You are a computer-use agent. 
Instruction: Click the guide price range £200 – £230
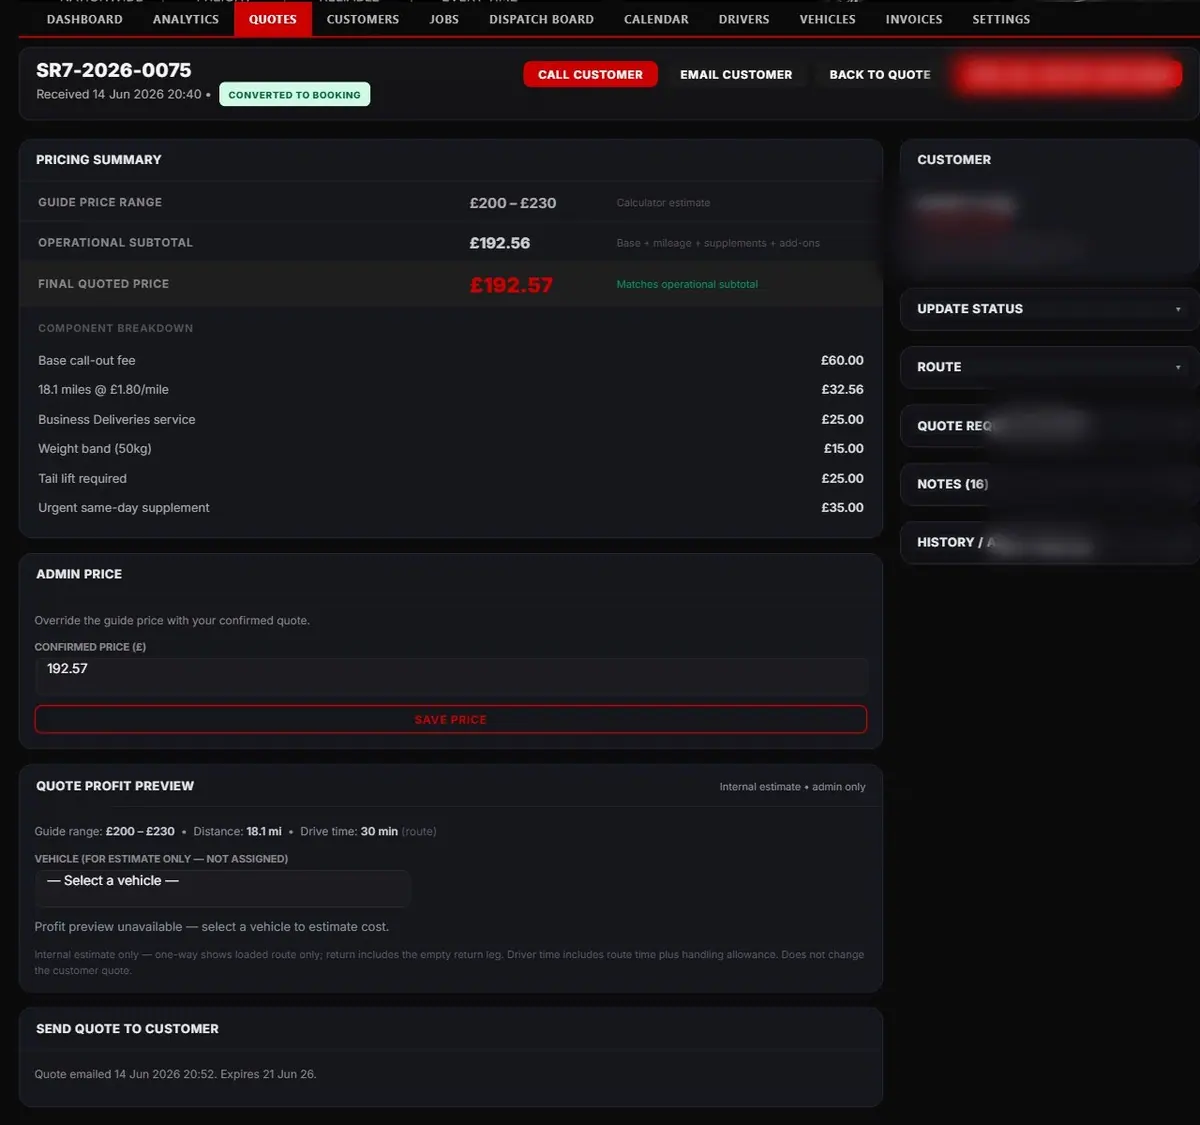tap(513, 203)
